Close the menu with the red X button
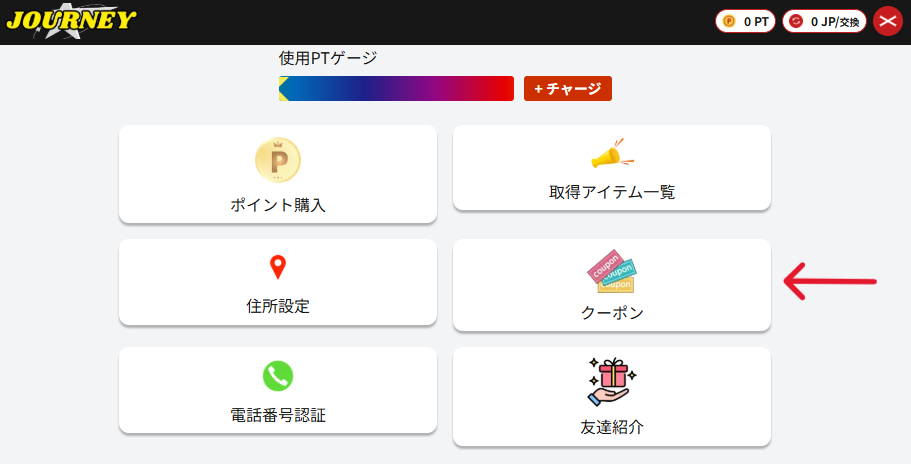This screenshot has width=911, height=464. click(x=888, y=21)
